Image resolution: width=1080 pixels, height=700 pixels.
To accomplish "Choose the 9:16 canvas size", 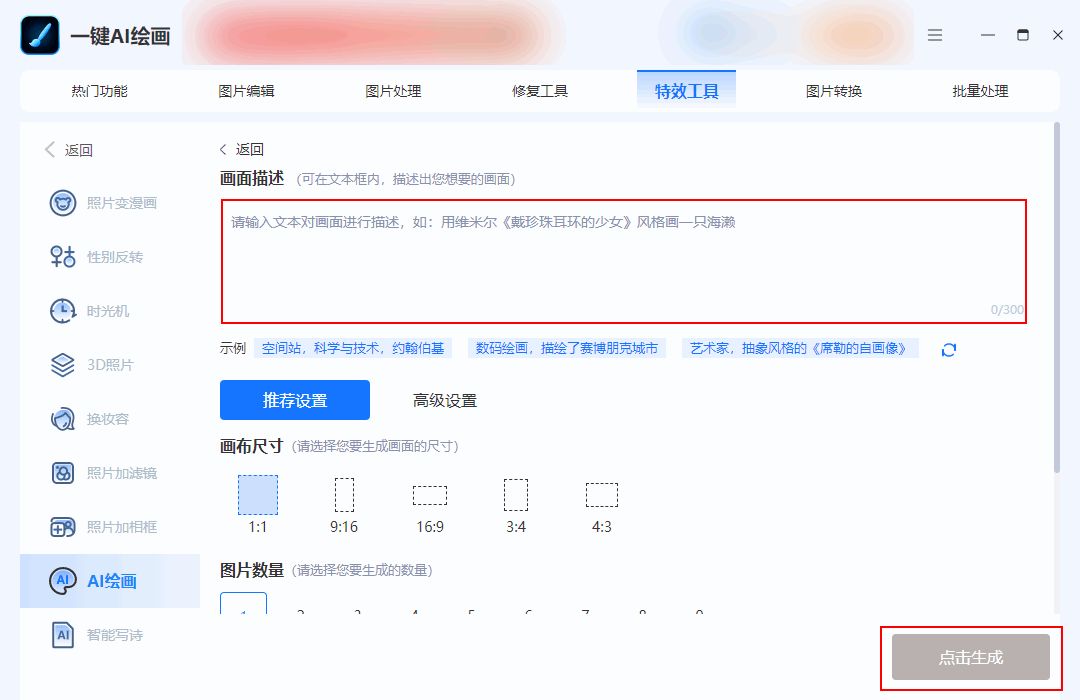I will coord(344,505).
